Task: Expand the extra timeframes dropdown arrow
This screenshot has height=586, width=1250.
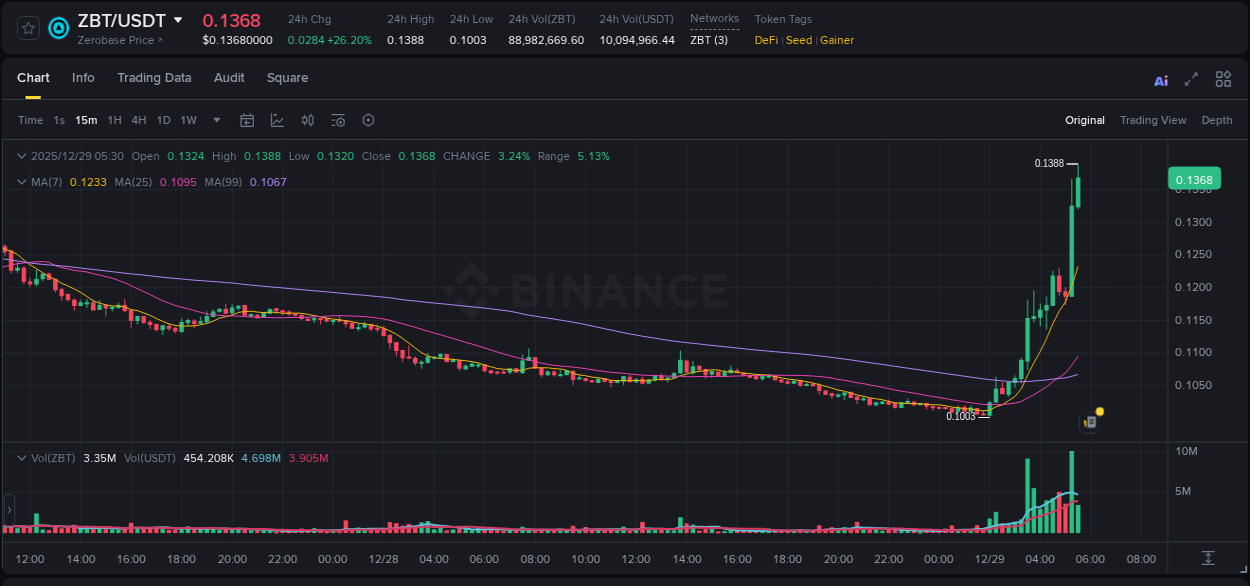Action: tap(215, 120)
